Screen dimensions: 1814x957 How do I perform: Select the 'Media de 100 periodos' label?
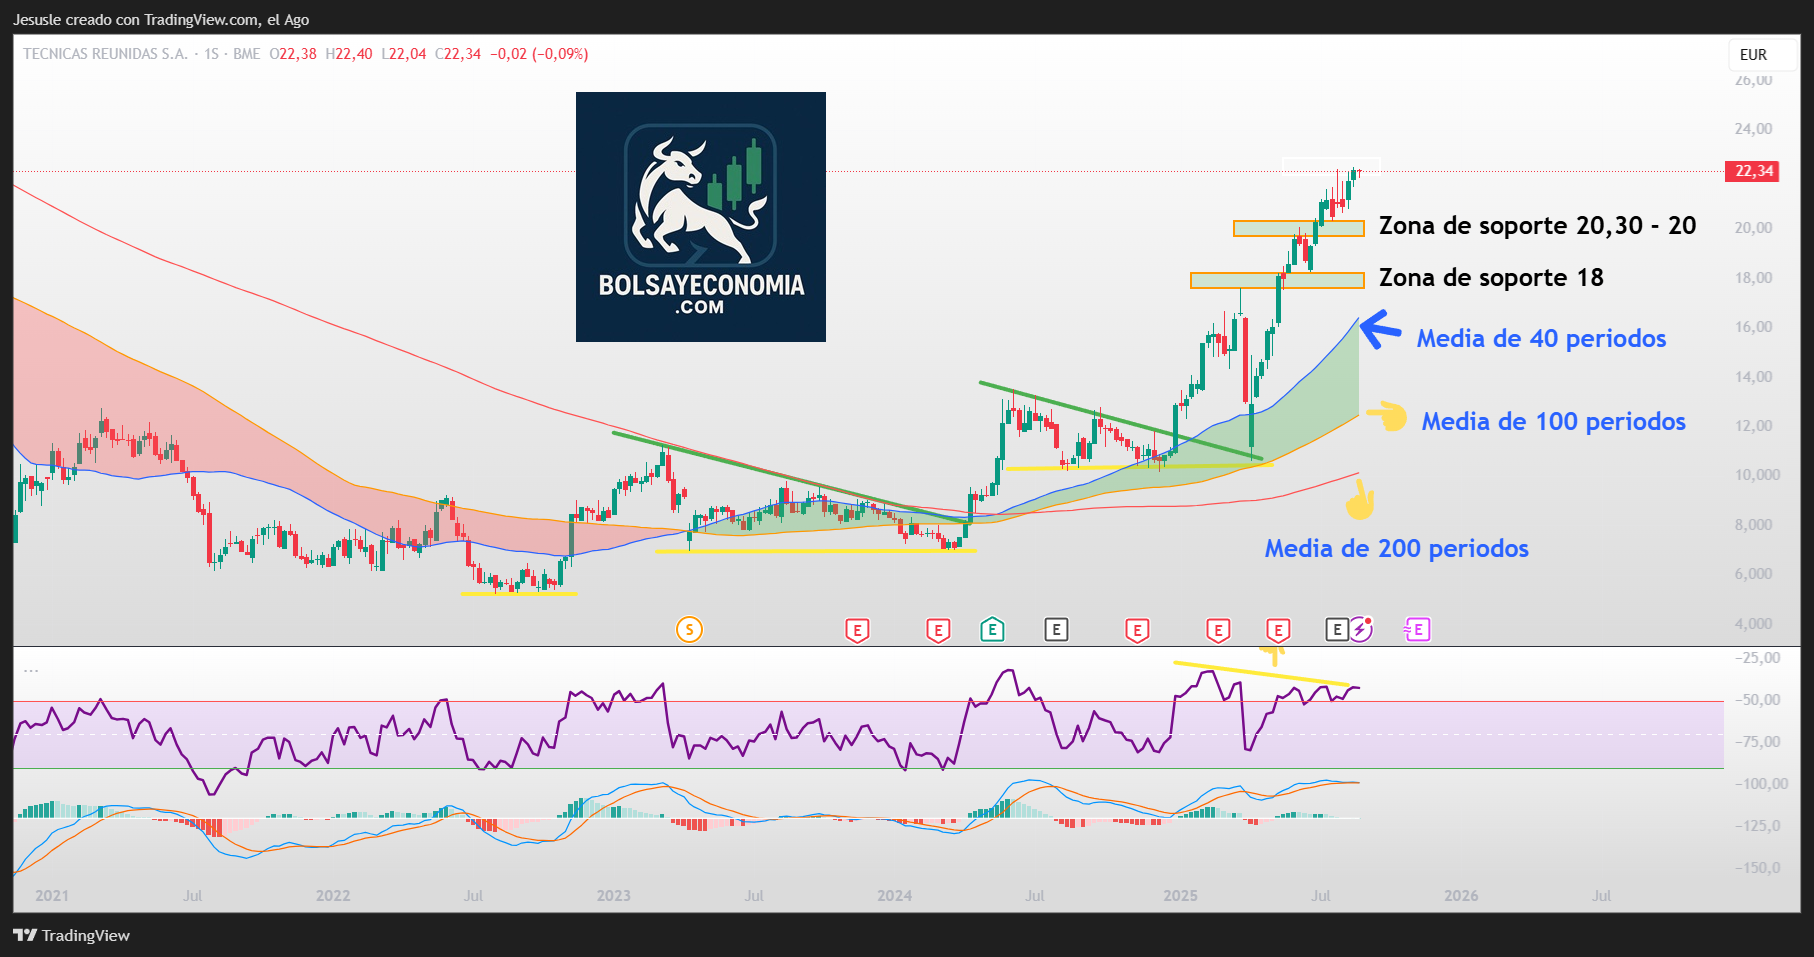[x=1554, y=422]
